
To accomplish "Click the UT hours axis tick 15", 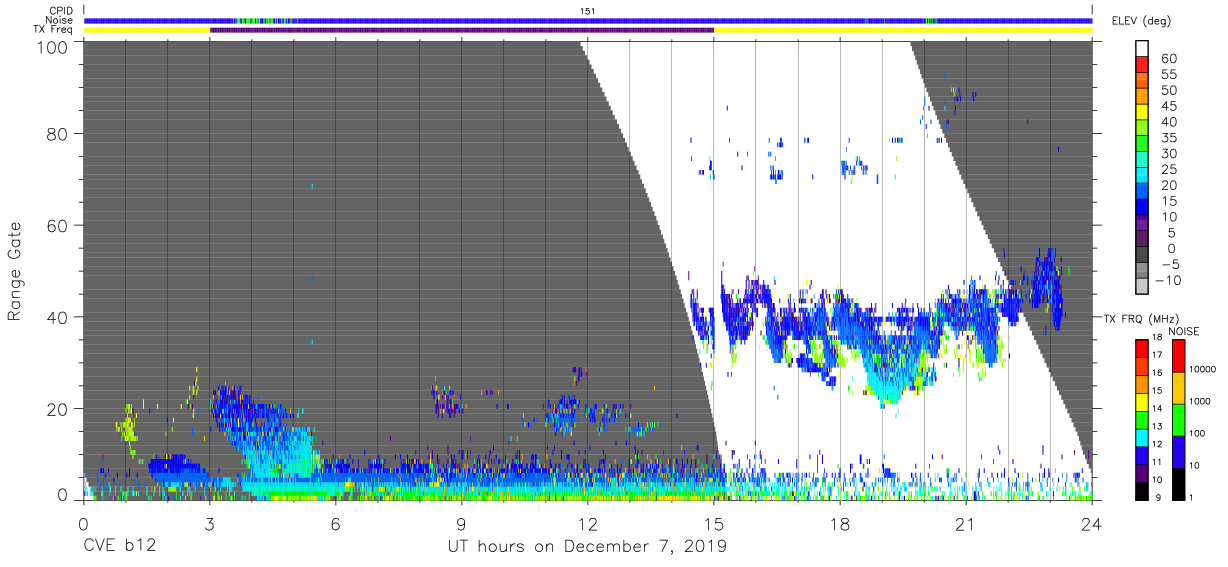I will pyautogui.click(x=714, y=524).
